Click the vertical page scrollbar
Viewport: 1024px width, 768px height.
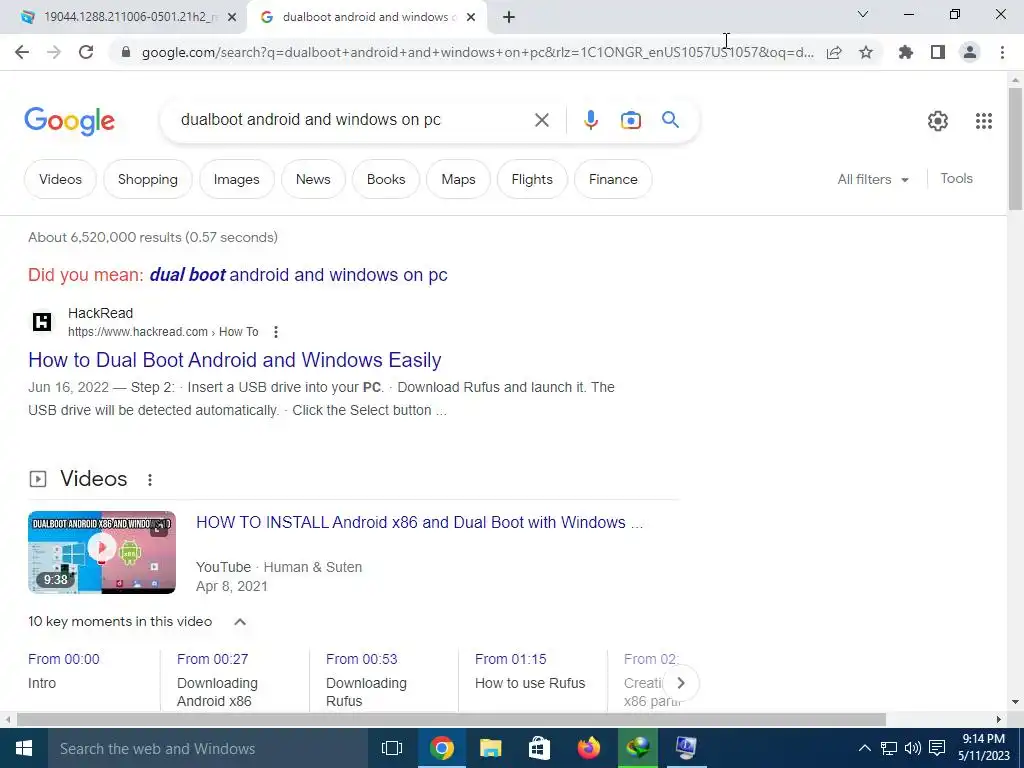point(1015,149)
